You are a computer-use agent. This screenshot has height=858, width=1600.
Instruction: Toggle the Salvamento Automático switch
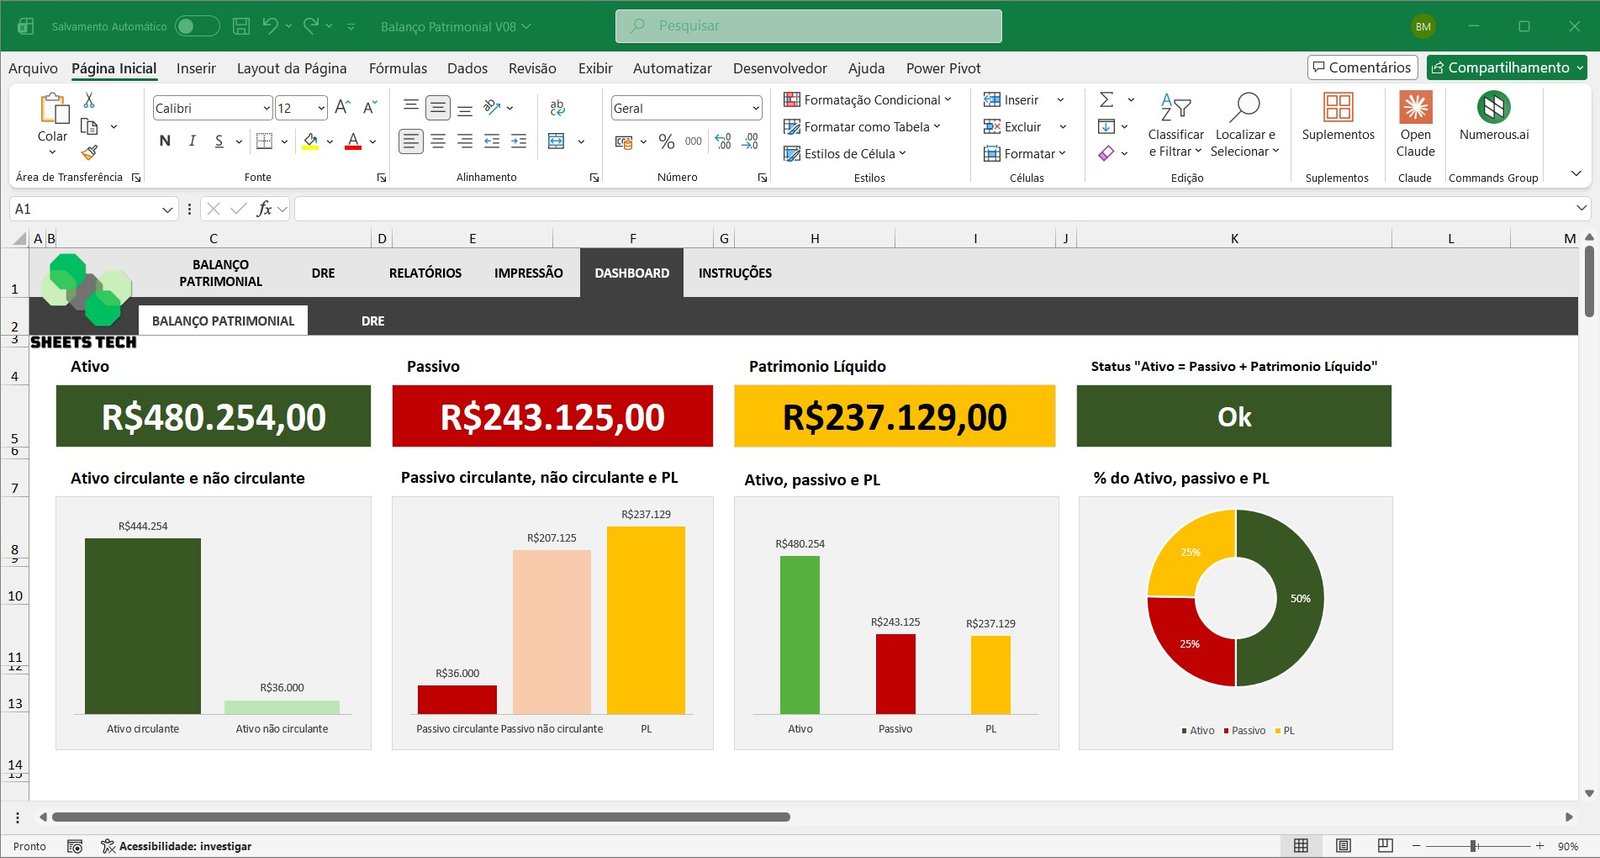[x=197, y=26]
